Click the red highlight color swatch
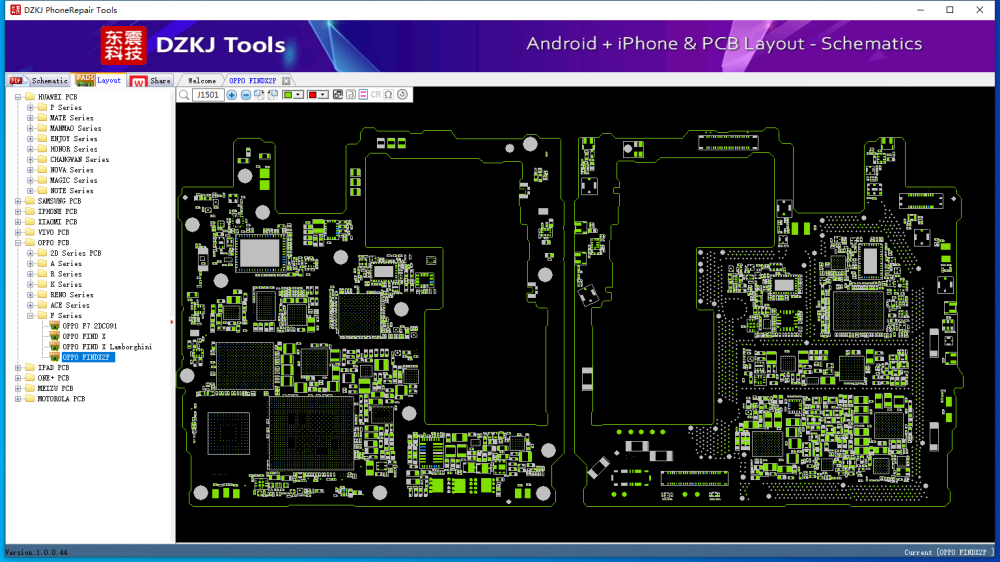Screen dimensions: 1000x562 point(312,95)
